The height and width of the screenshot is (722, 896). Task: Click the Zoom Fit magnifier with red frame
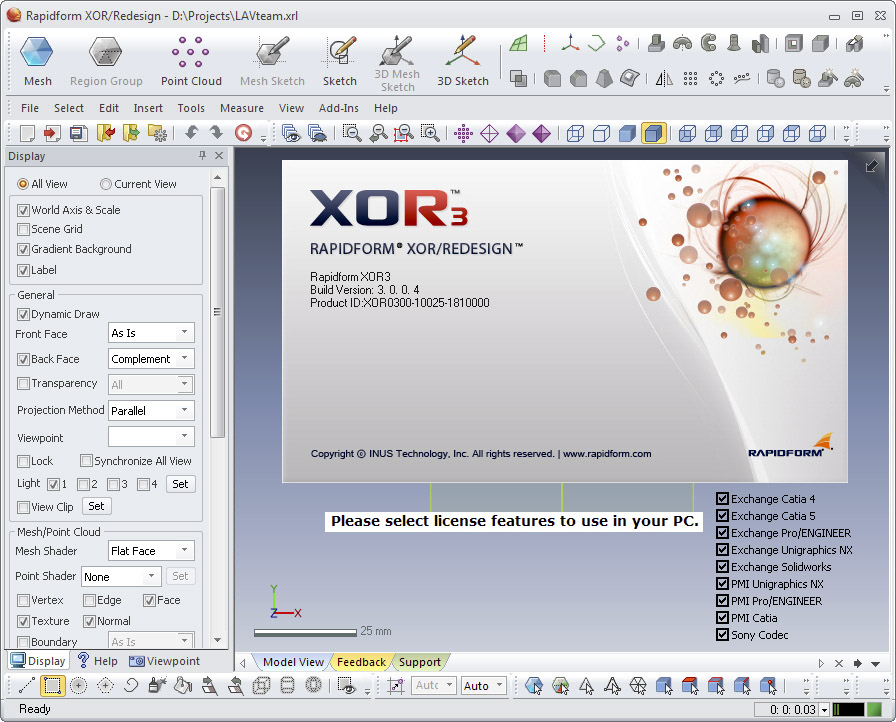[403, 133]
